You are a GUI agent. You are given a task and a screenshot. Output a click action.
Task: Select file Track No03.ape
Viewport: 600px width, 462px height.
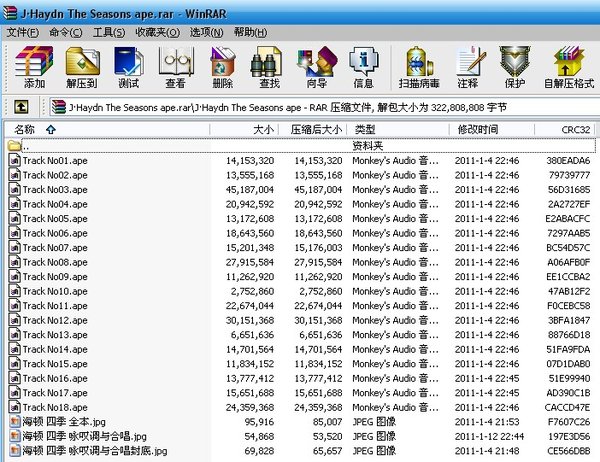pyautogui.click(x=55, y=189)
